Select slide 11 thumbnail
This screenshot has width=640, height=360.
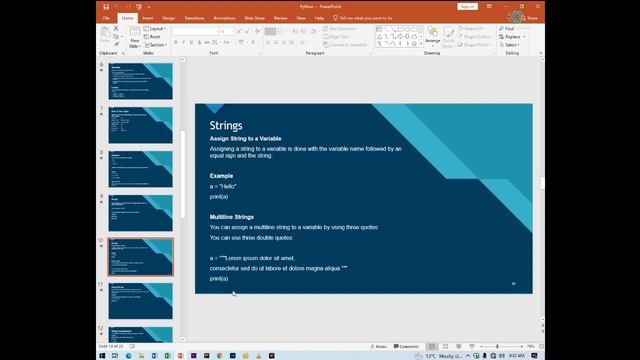click(x=140, y=301)
